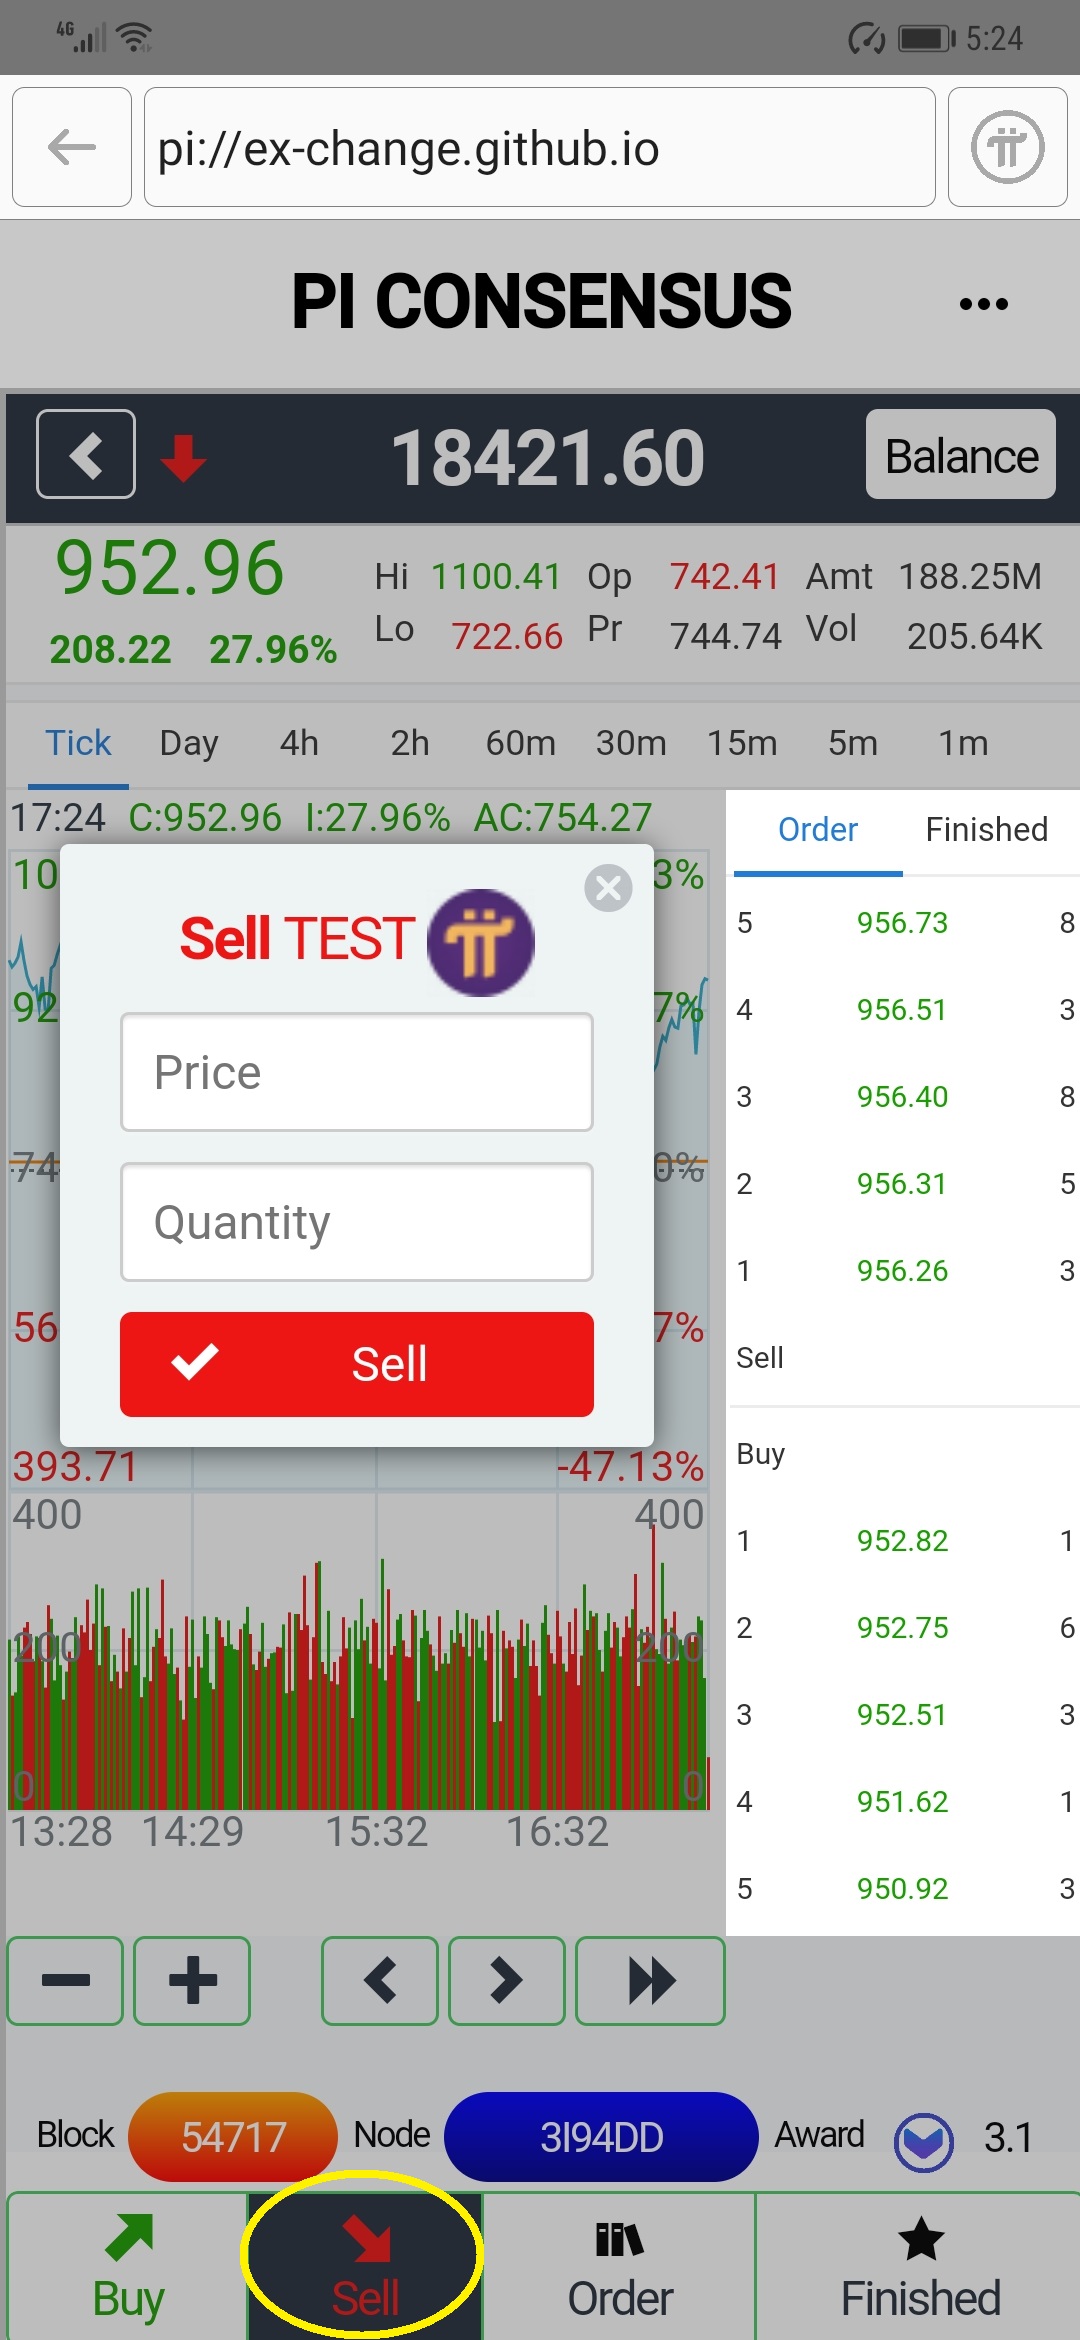Open the three-dot more options menu
Screen dimensions: 1080x2340
[983, 304]
